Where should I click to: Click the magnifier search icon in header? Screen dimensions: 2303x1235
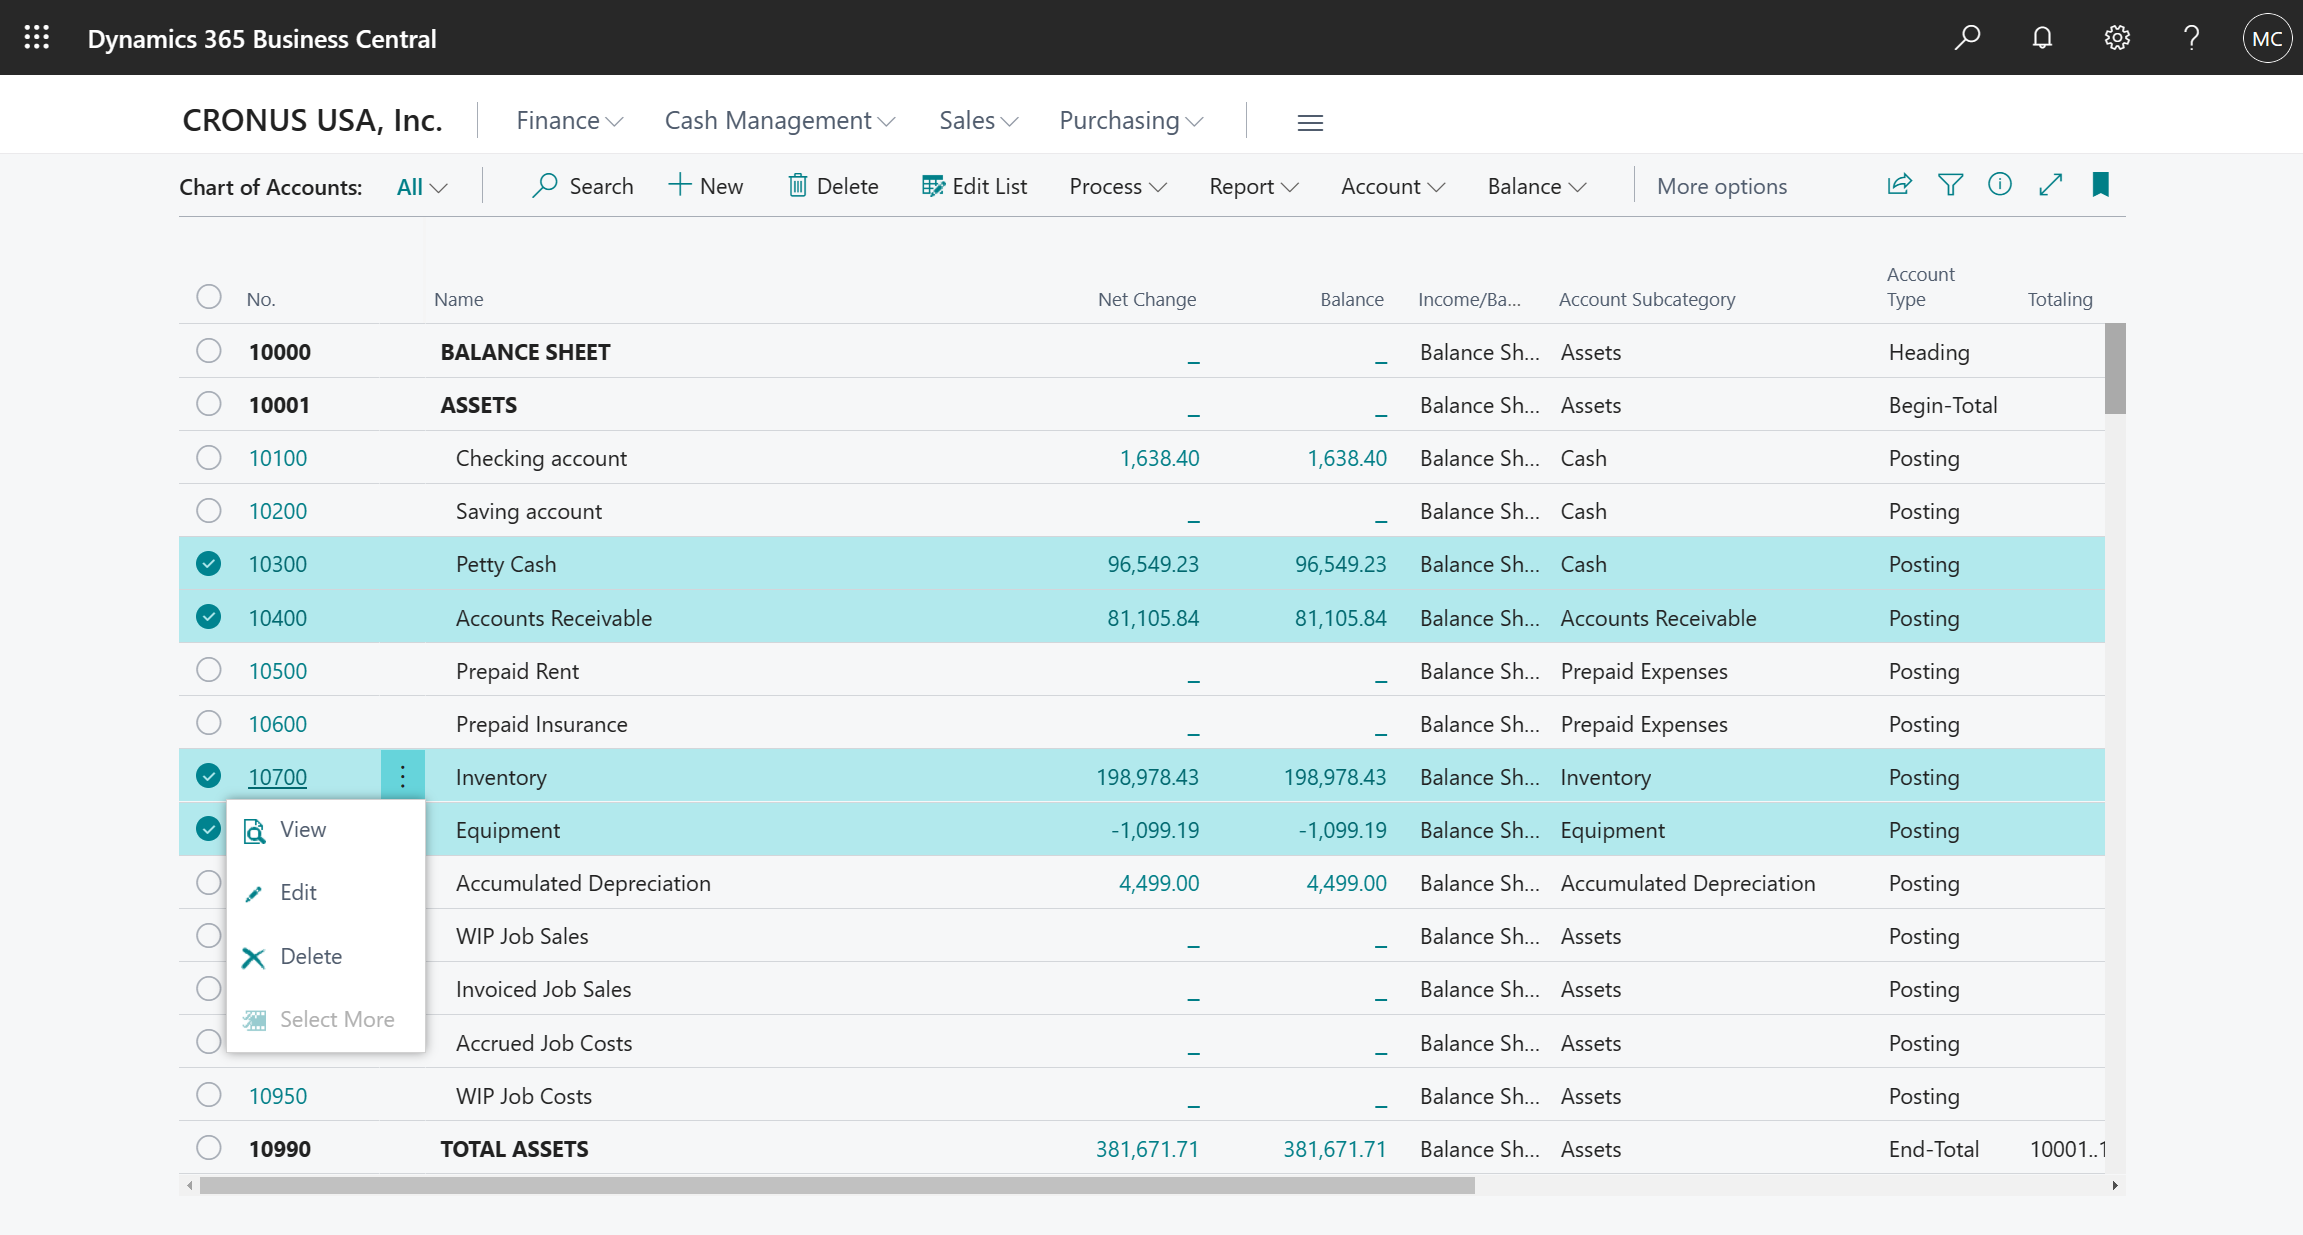[1967, 38]
